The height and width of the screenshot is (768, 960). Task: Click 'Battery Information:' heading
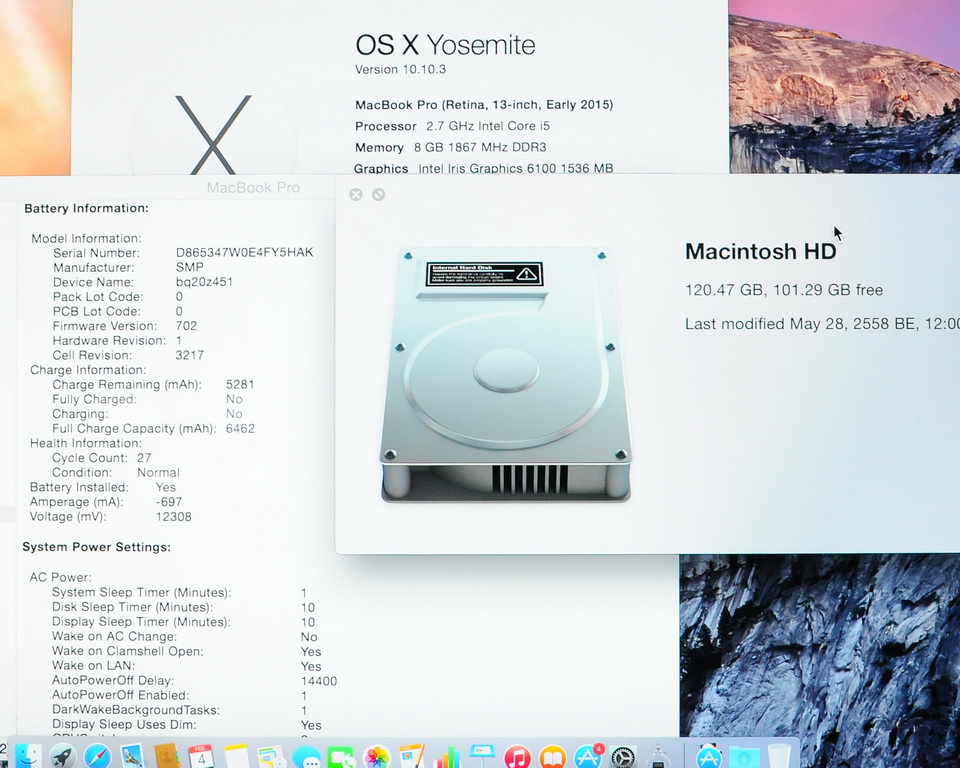(86, 208)
